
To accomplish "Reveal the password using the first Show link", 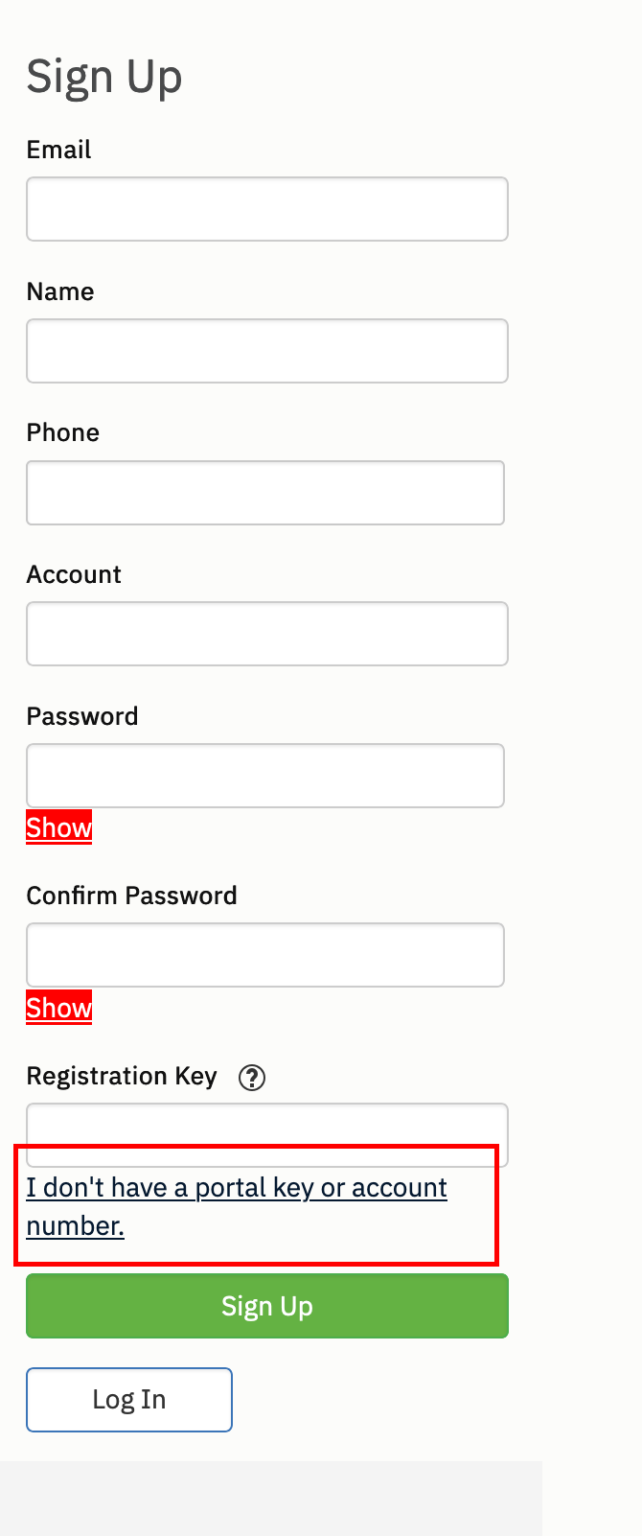I will pos(58,827).
